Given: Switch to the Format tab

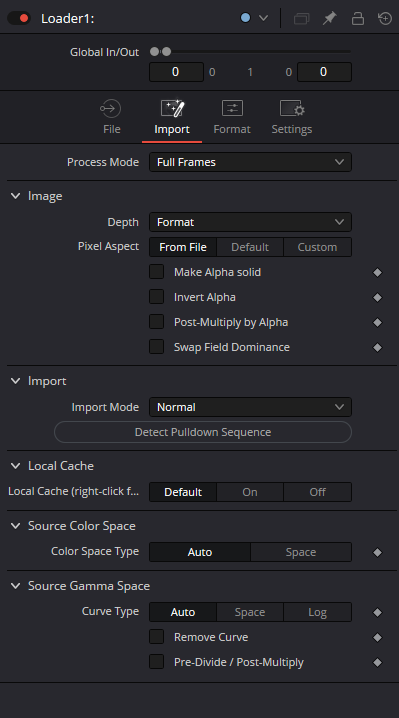Looking at the screenshot, I should (x=232, y=118).
